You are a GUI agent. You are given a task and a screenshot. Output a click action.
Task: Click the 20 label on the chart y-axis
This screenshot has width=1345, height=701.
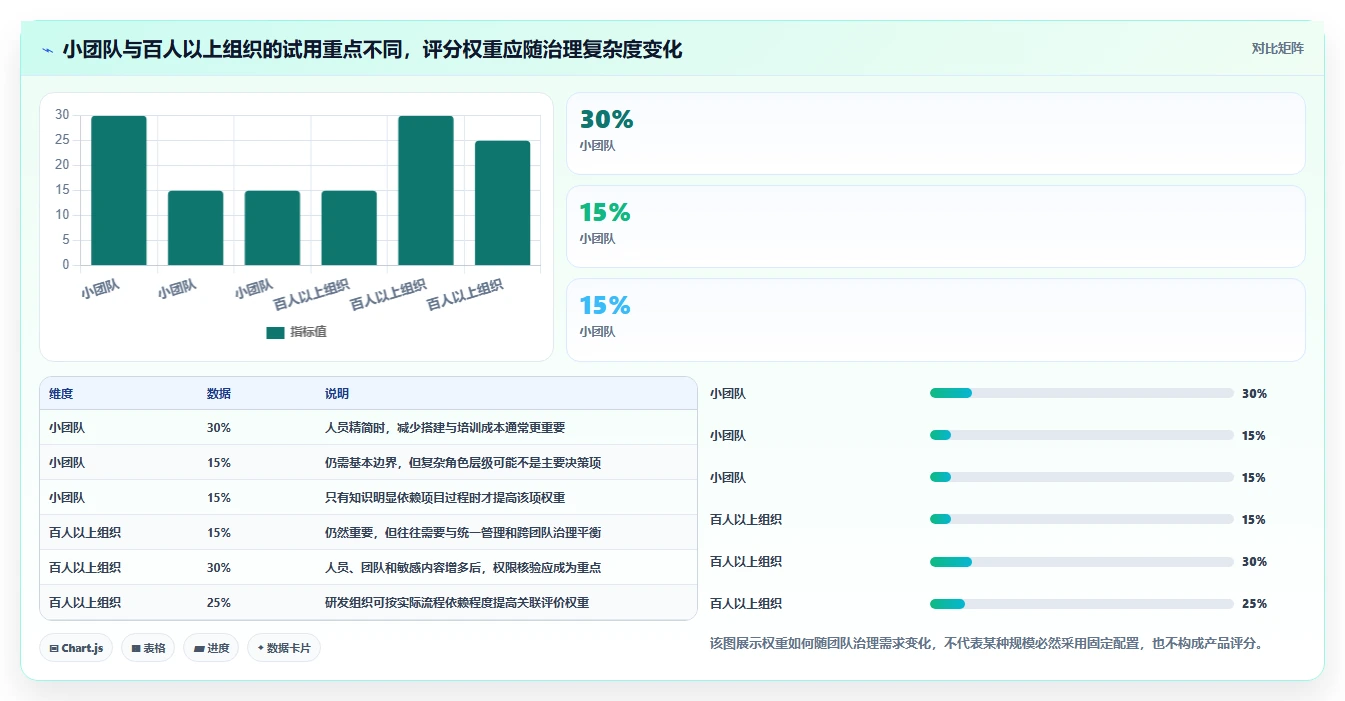point(62,165)
